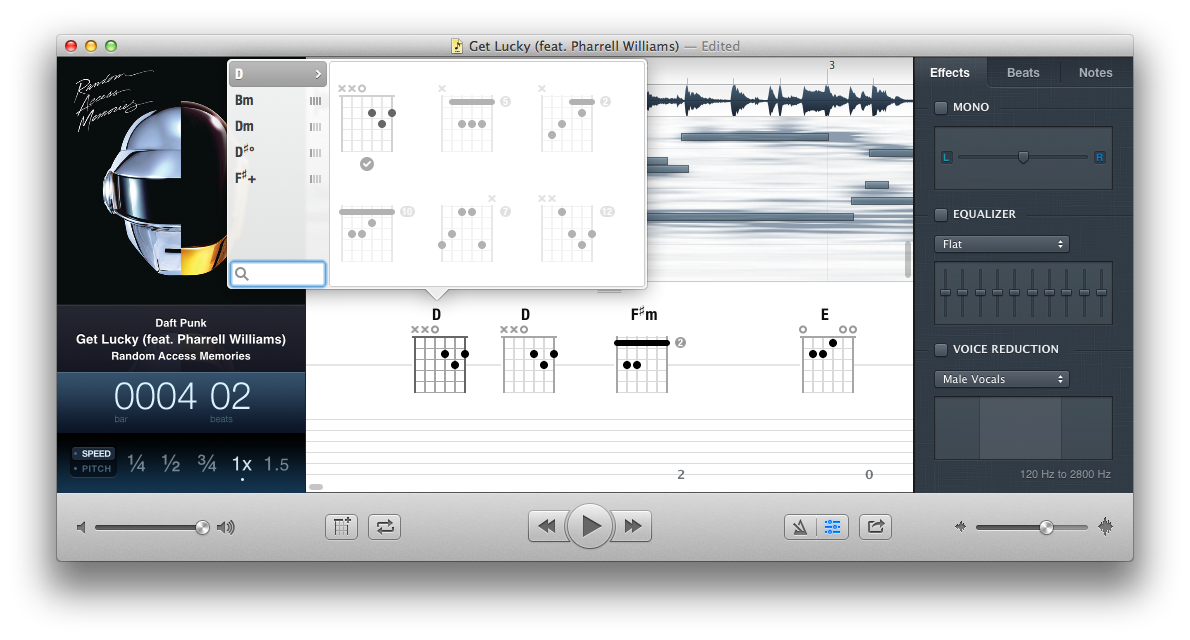Viewport: 1190px width, 640px height.
Task: Open the share export button
Action: (875, 527)
